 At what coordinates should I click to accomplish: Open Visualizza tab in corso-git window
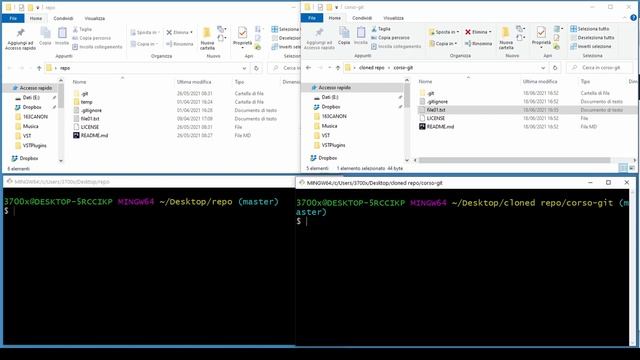tap(393, 18)
